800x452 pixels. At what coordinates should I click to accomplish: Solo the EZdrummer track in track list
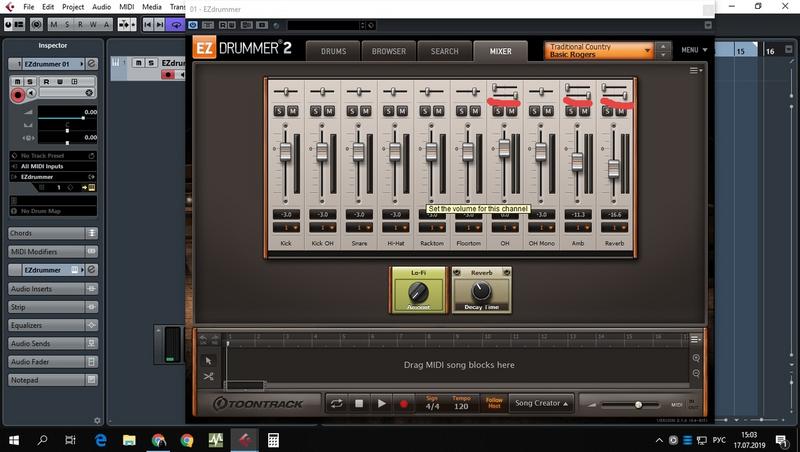tap(151, 62)
